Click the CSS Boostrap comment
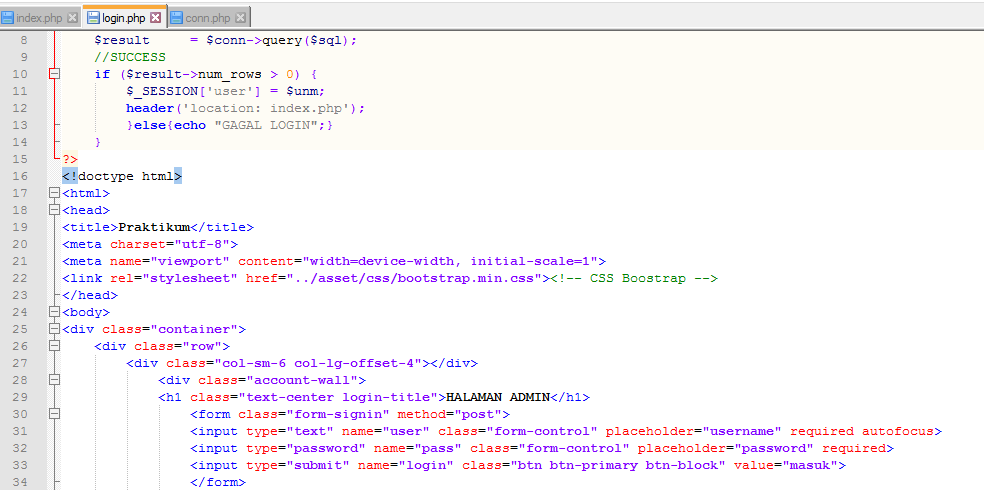Viewport: 984px width, 490px height. click(634, 278)
